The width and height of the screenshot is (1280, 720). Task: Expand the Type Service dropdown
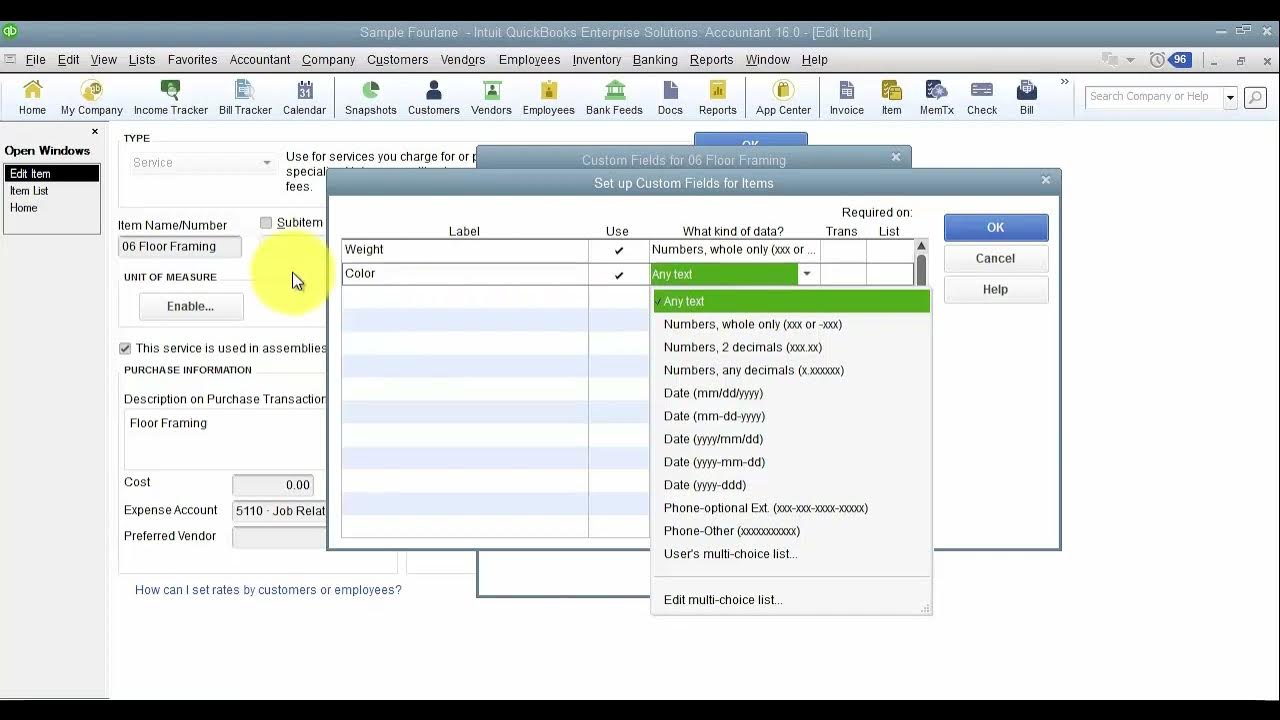tap(266, 163)
